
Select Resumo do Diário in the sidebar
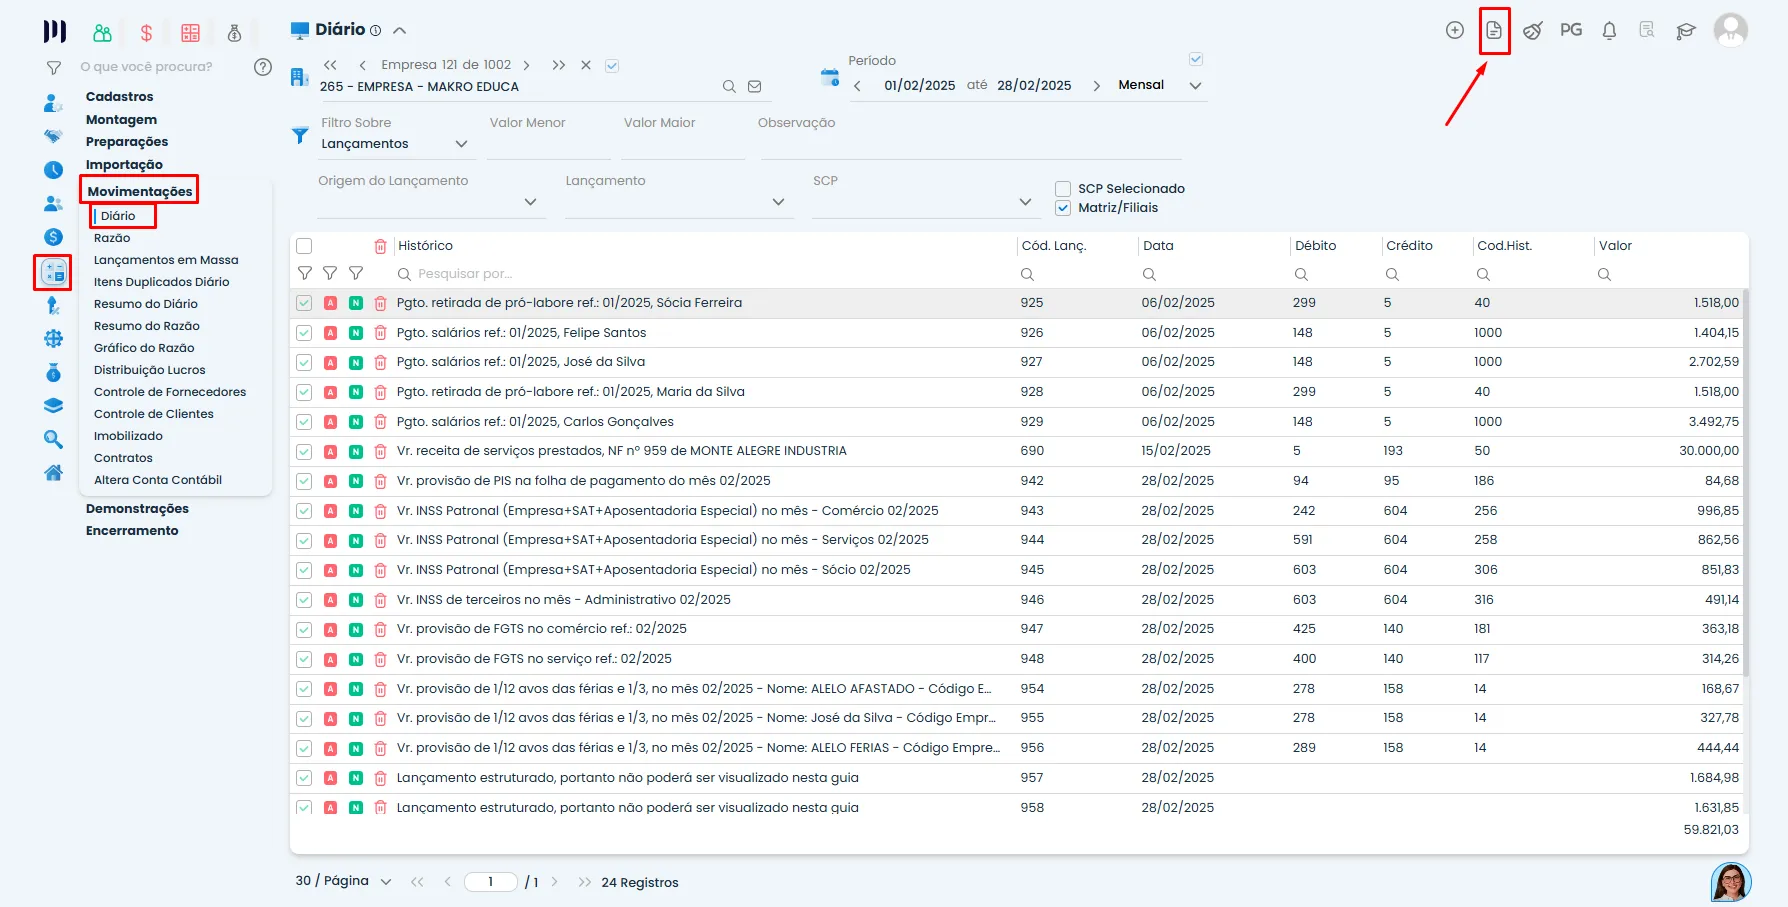pos(146,304)
